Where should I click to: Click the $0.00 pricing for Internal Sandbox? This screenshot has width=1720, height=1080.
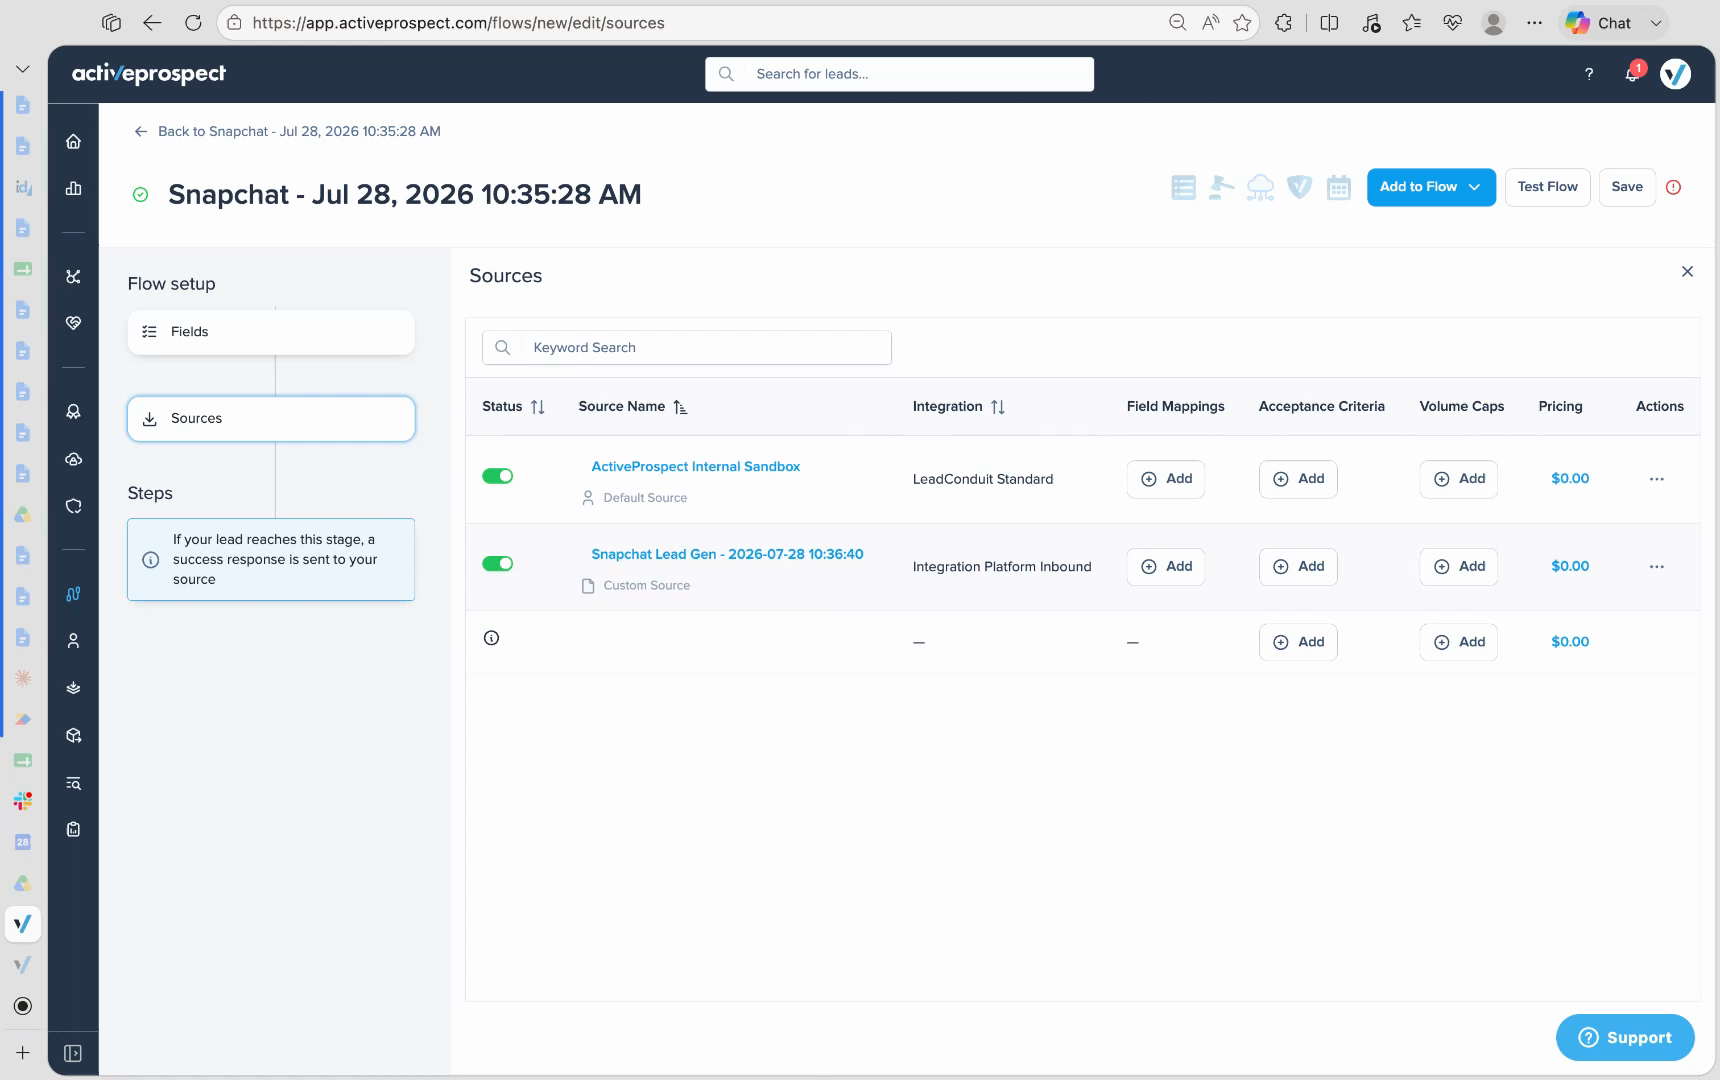(1570, 479)
